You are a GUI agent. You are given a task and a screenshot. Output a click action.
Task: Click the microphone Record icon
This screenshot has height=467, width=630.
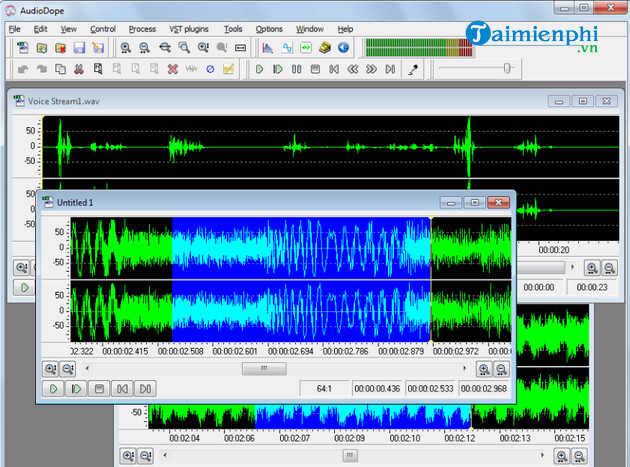[413, 69]
